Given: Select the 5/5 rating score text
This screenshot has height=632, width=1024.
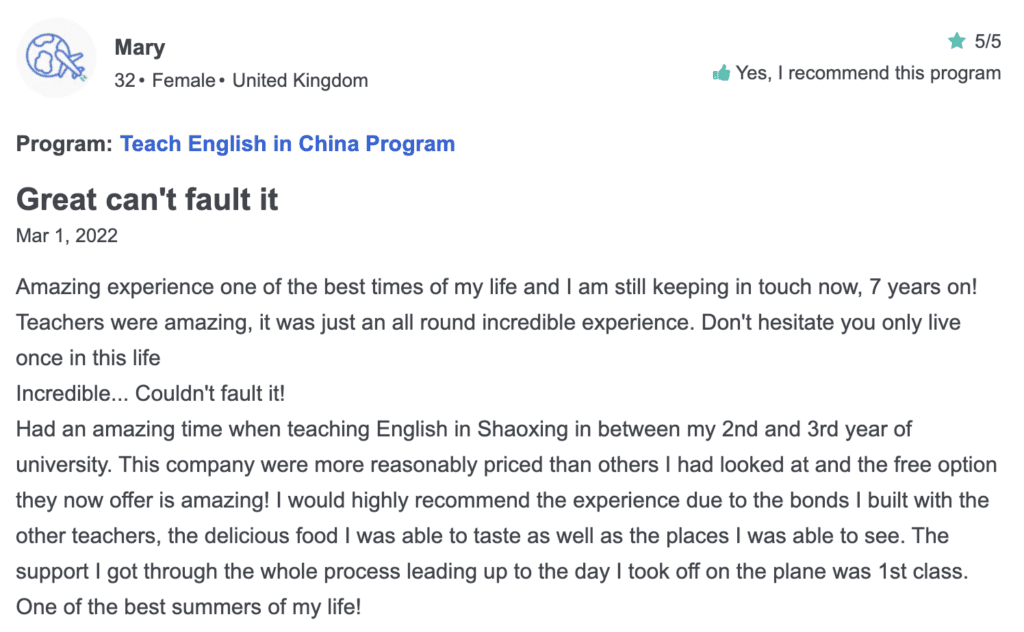Looking at the screenshot, I should [x=987, y=41].
